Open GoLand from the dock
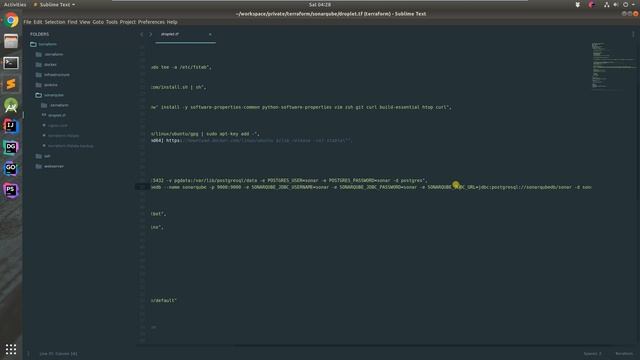This screenshot has height=360, width=640. coord(11,169)
